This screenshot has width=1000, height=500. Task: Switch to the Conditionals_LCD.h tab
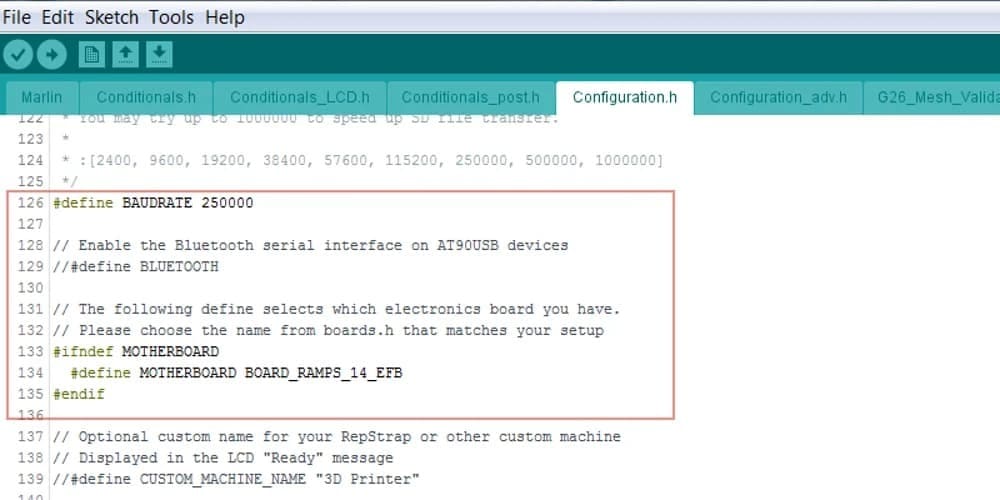tap(300, 98)
